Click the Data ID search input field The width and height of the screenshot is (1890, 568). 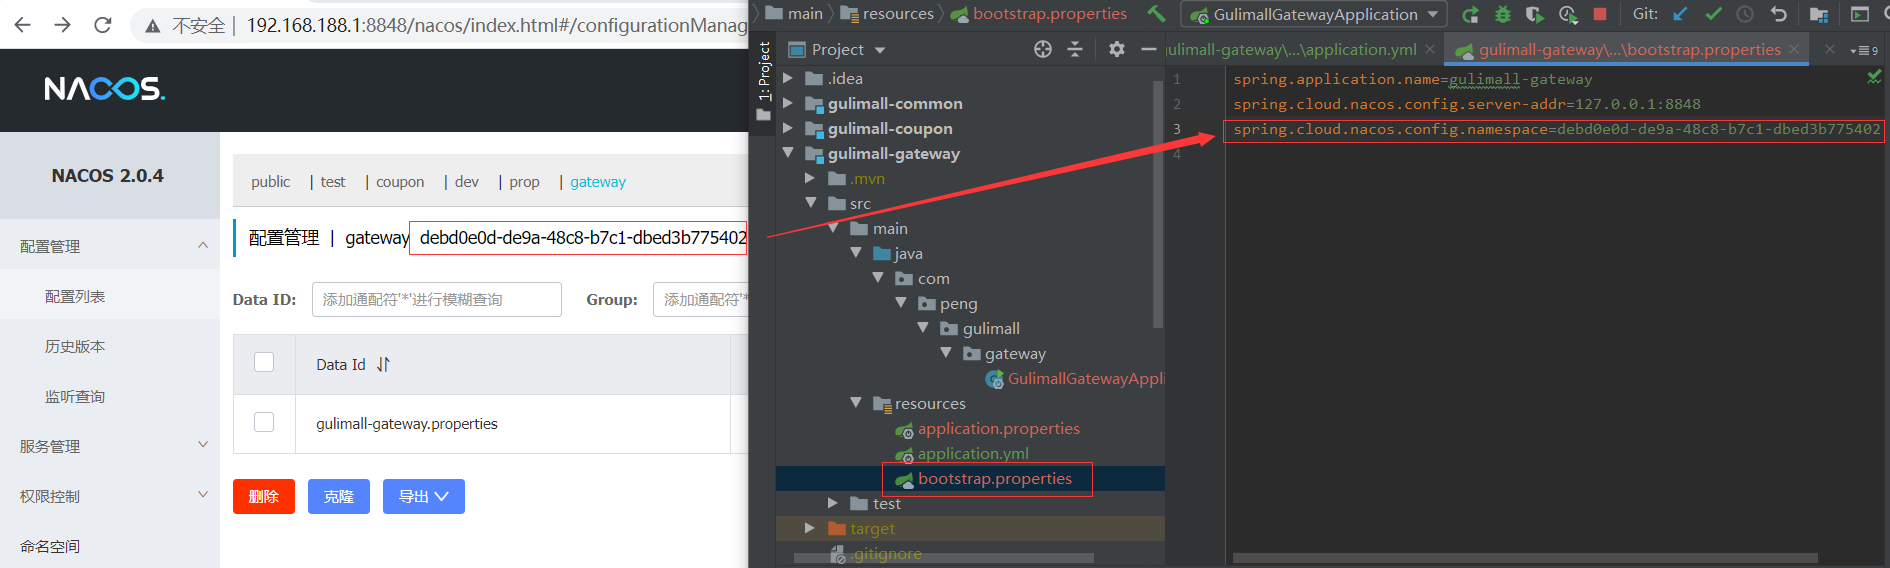point(437,300)
